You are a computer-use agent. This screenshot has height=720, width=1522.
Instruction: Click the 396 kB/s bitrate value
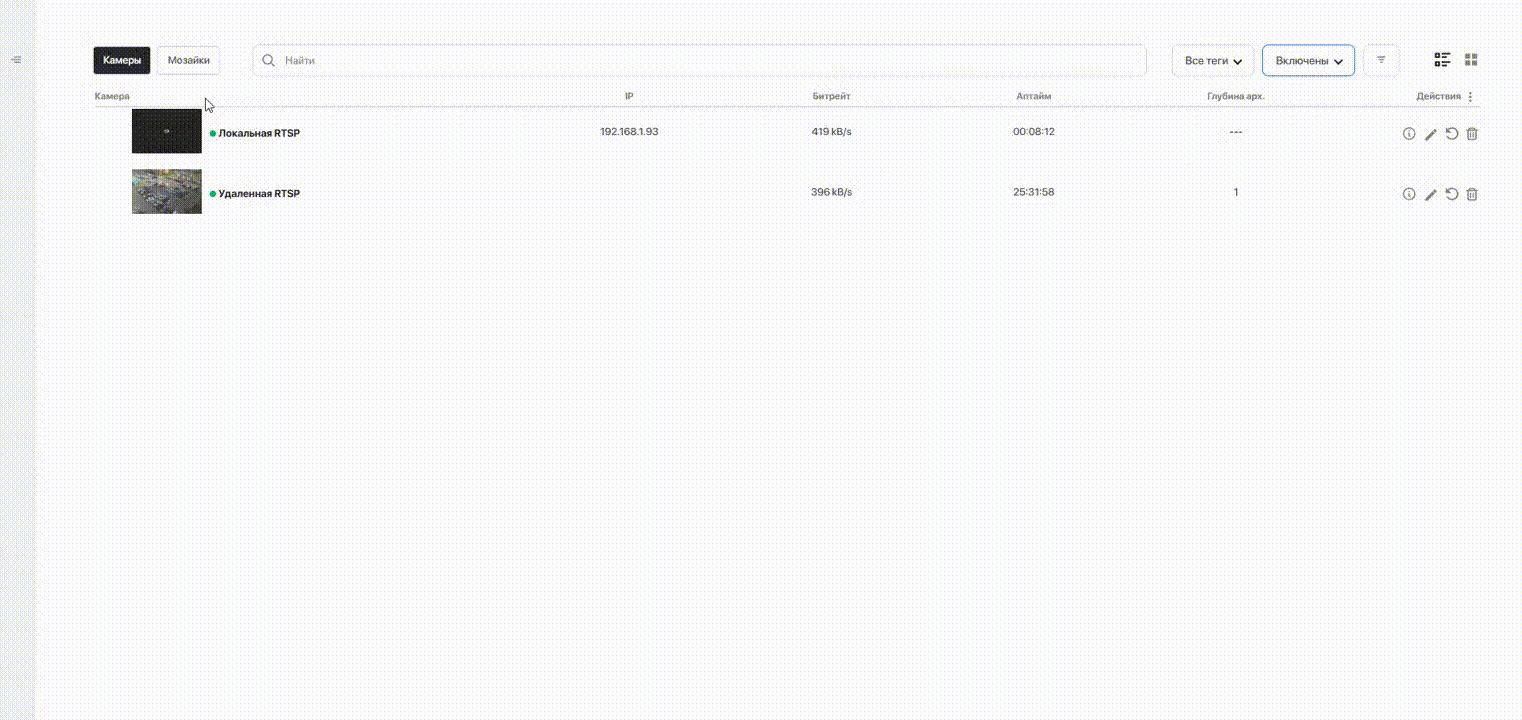pyautogui.click(x=831, y=192)
